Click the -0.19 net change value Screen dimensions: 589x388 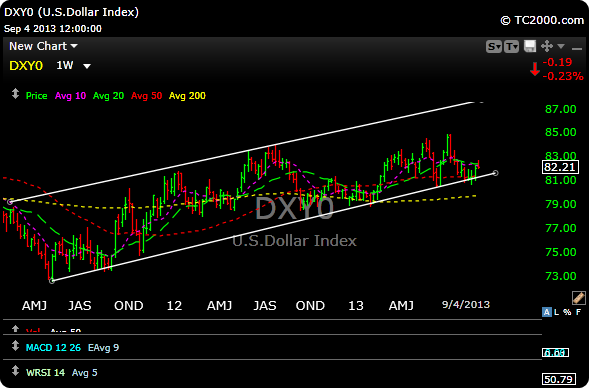tap(557, 62)
